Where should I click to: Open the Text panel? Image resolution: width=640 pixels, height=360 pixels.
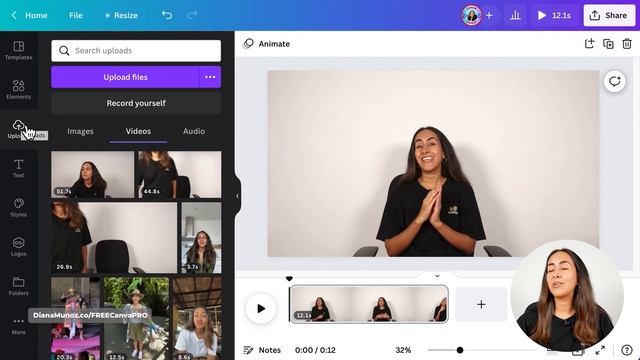[x=18, y=168]
